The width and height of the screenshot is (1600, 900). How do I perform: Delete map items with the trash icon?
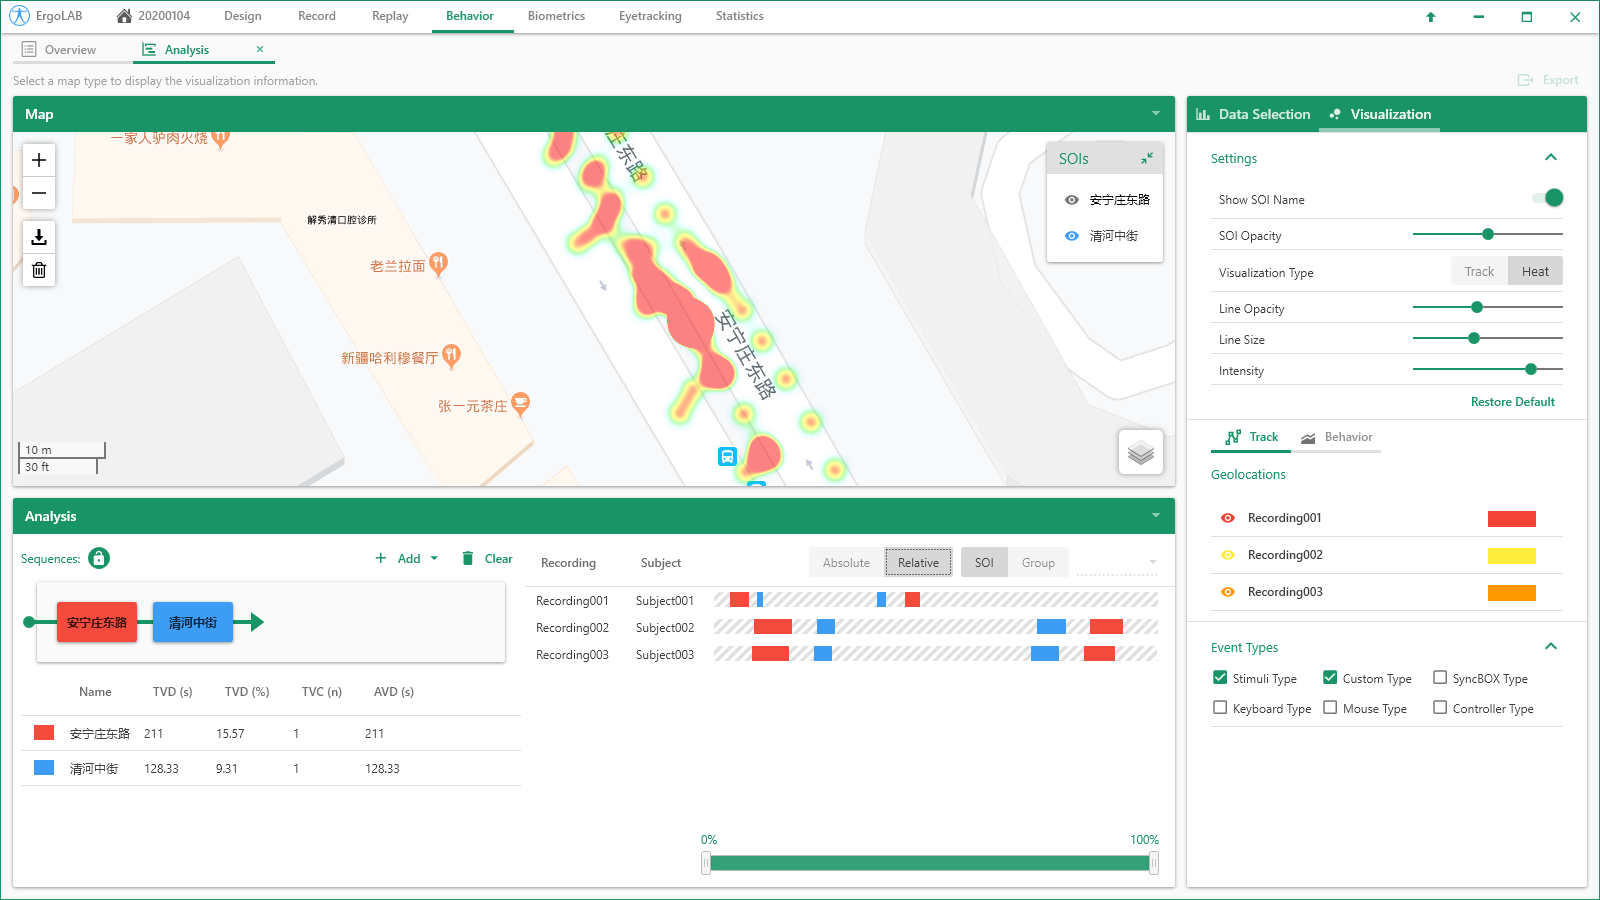click(39, 270)
